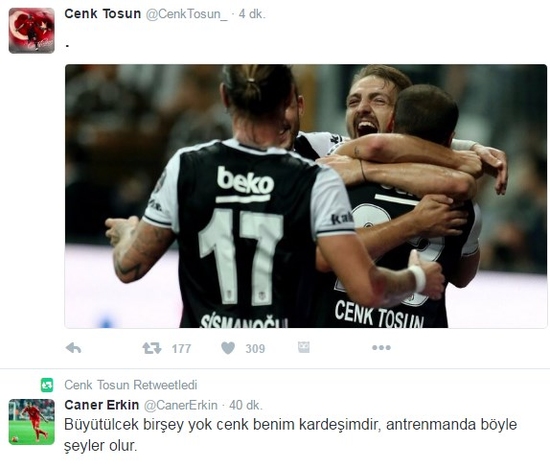Click the 309 likes count
550x468 pixels.
255,348
